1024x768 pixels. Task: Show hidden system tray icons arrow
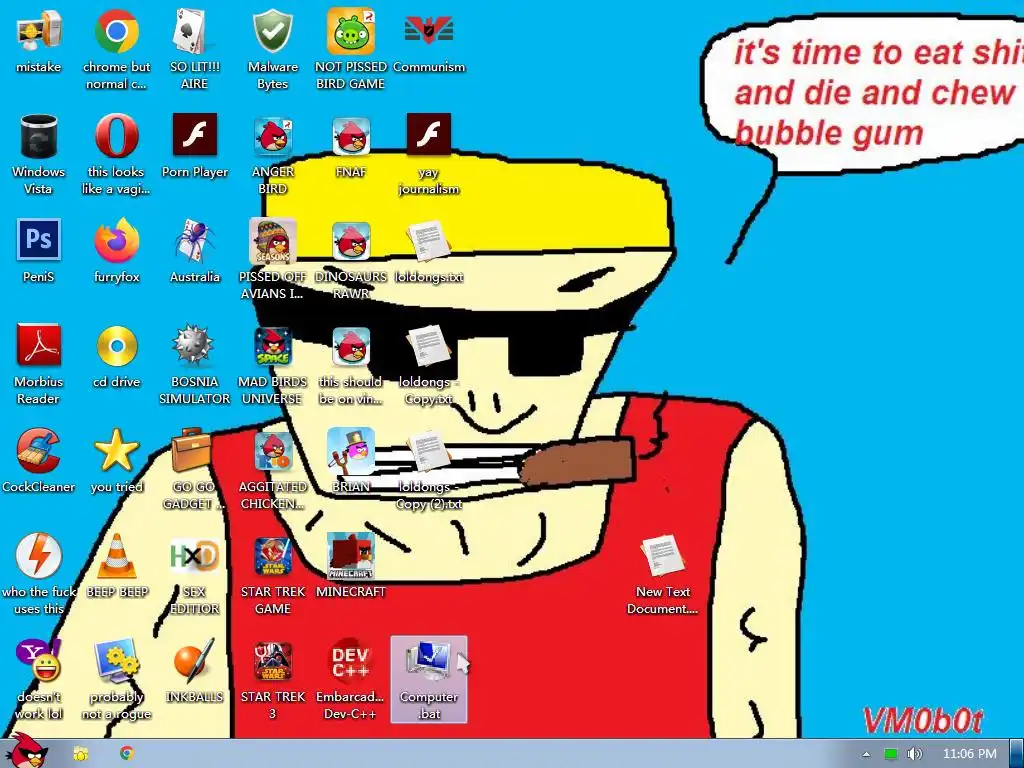point(867,754)
